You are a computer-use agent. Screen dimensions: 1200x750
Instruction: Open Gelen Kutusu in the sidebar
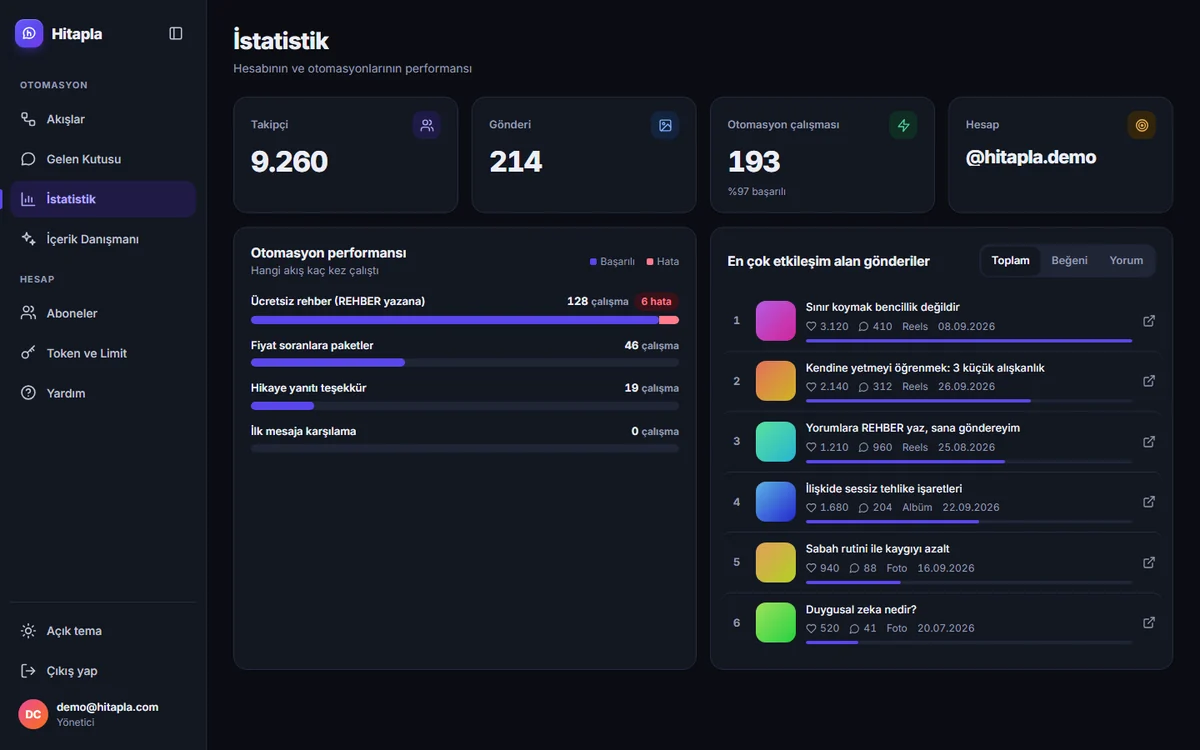point(103,159)
